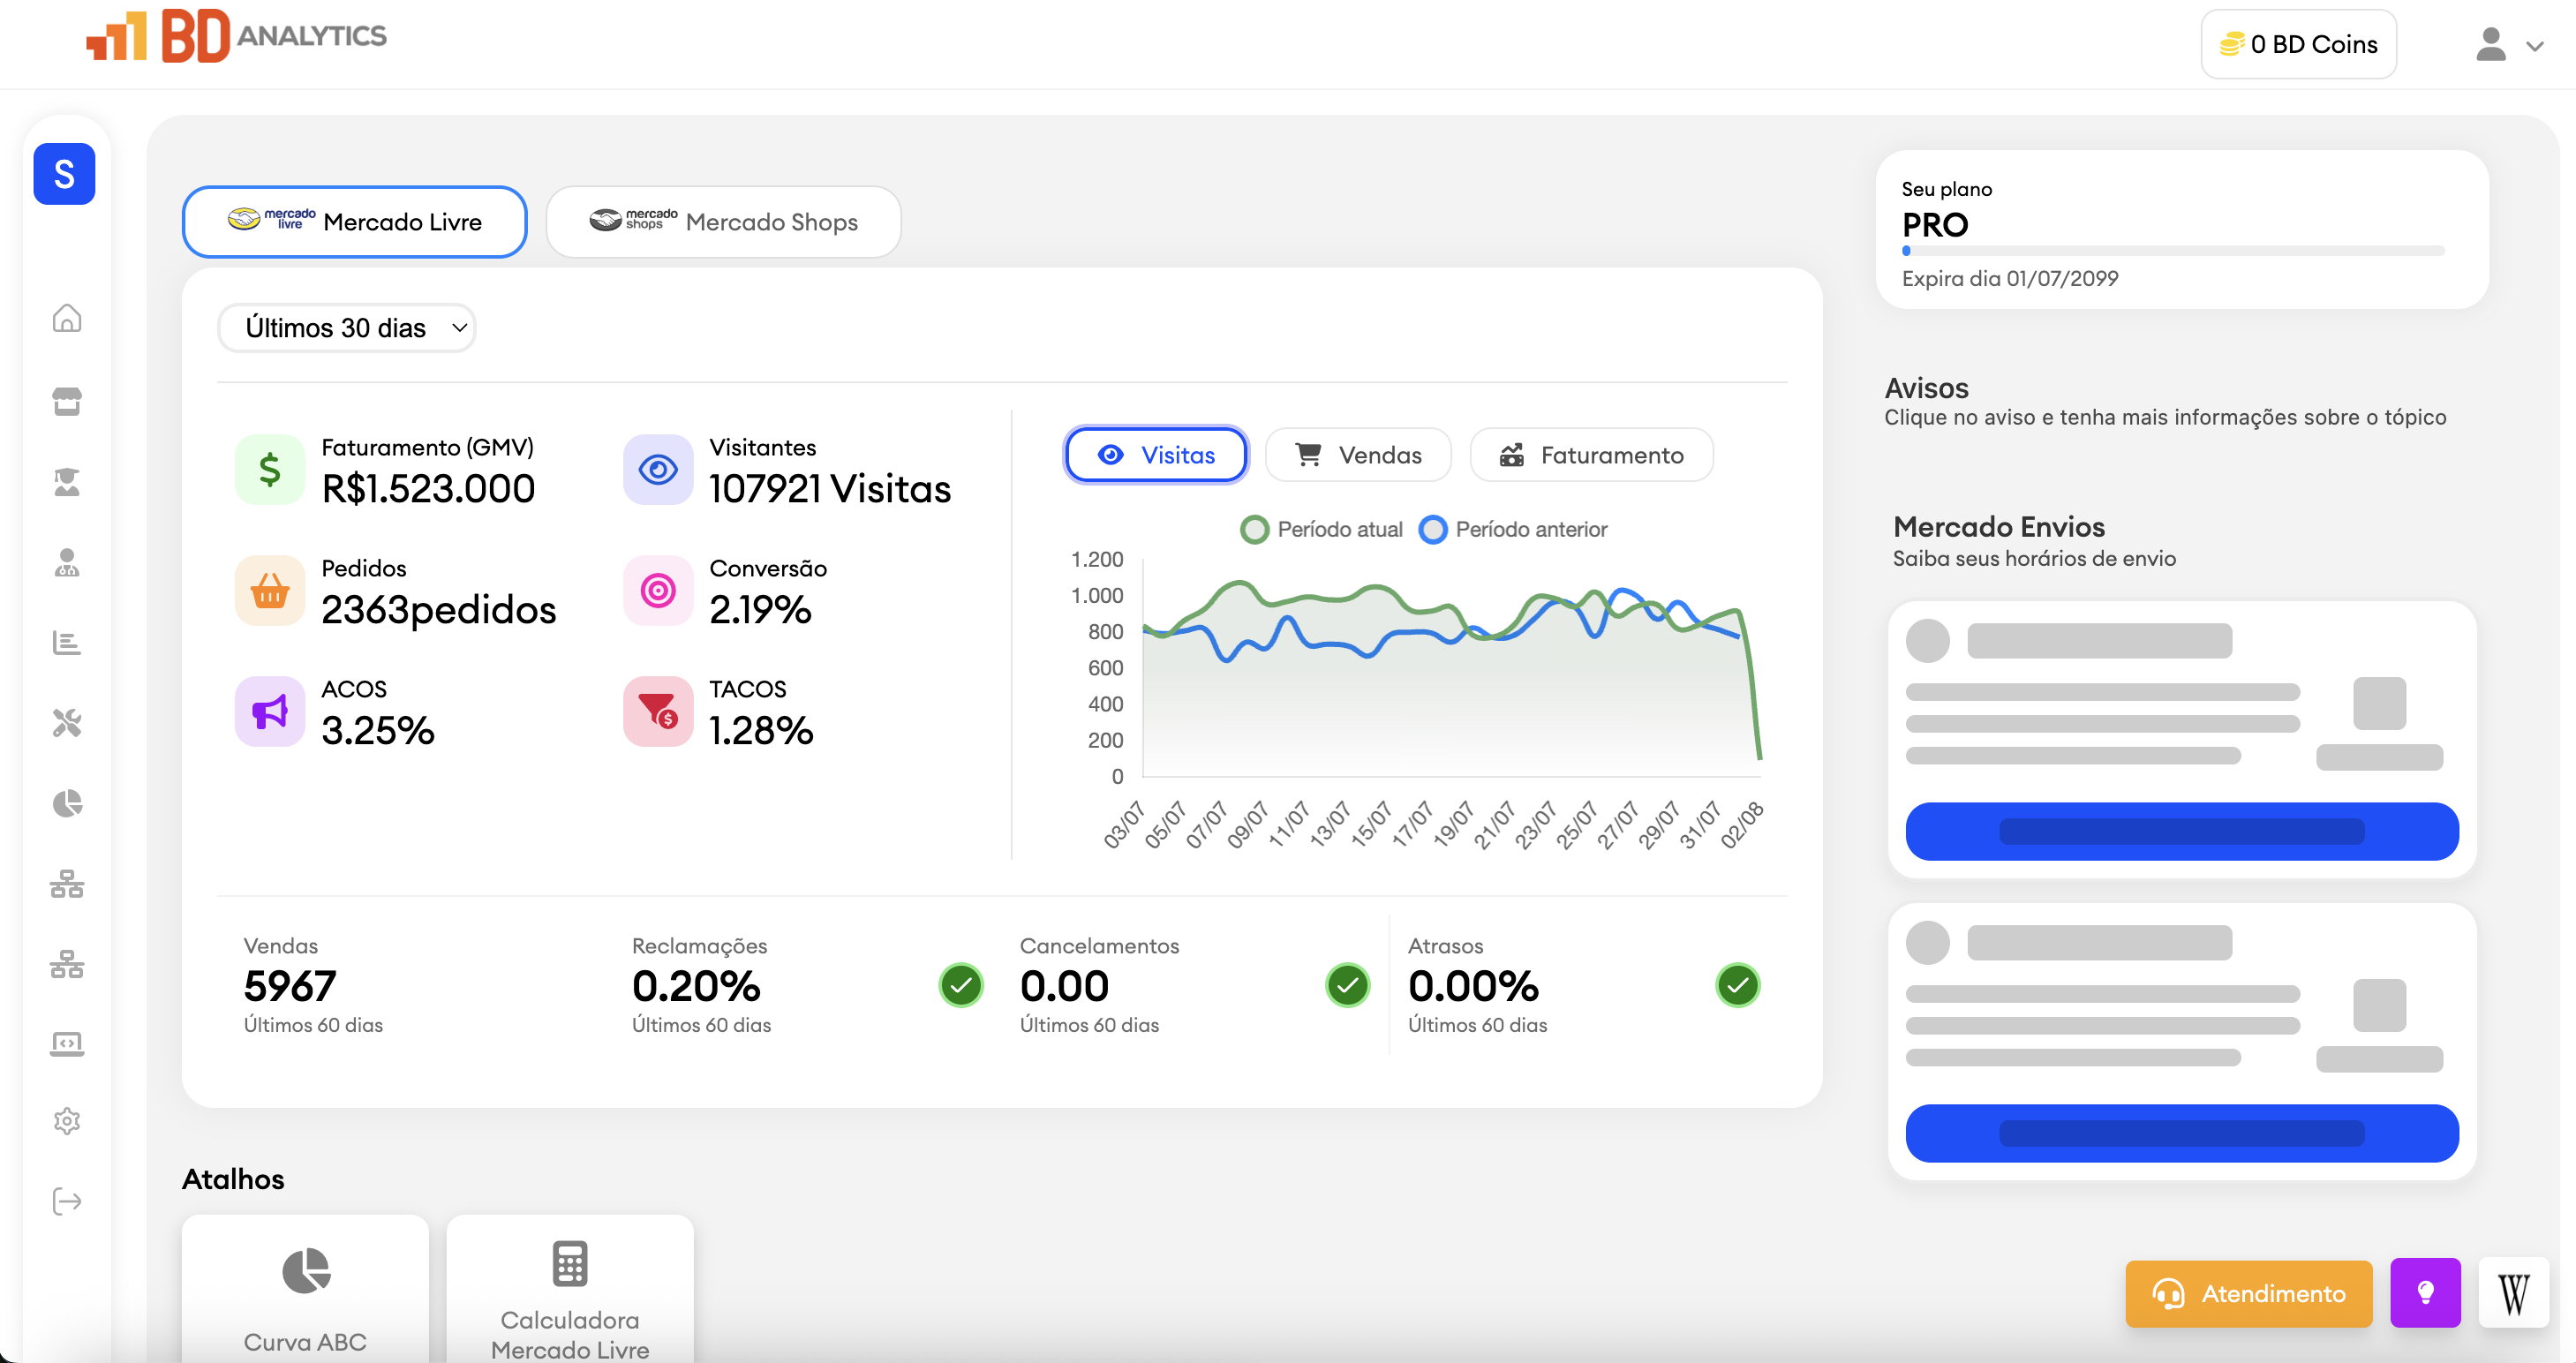Screen dimensions: 2576x1363
Task: Click the Vendas 5967 value
Action: click(x=290, y=986)
